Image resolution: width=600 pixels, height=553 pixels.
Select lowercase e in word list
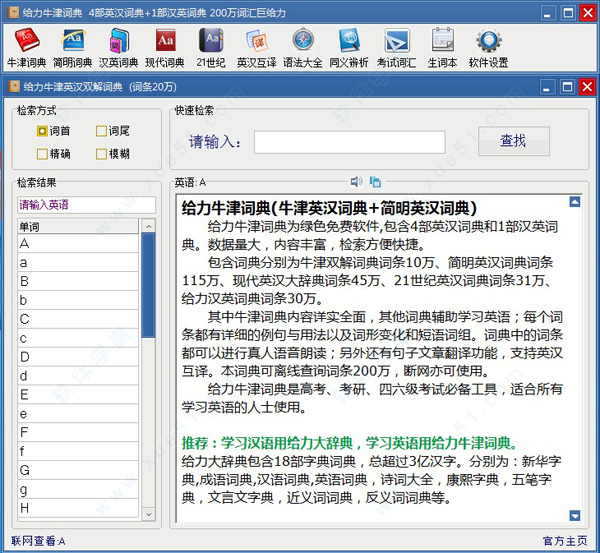[78, 413]
